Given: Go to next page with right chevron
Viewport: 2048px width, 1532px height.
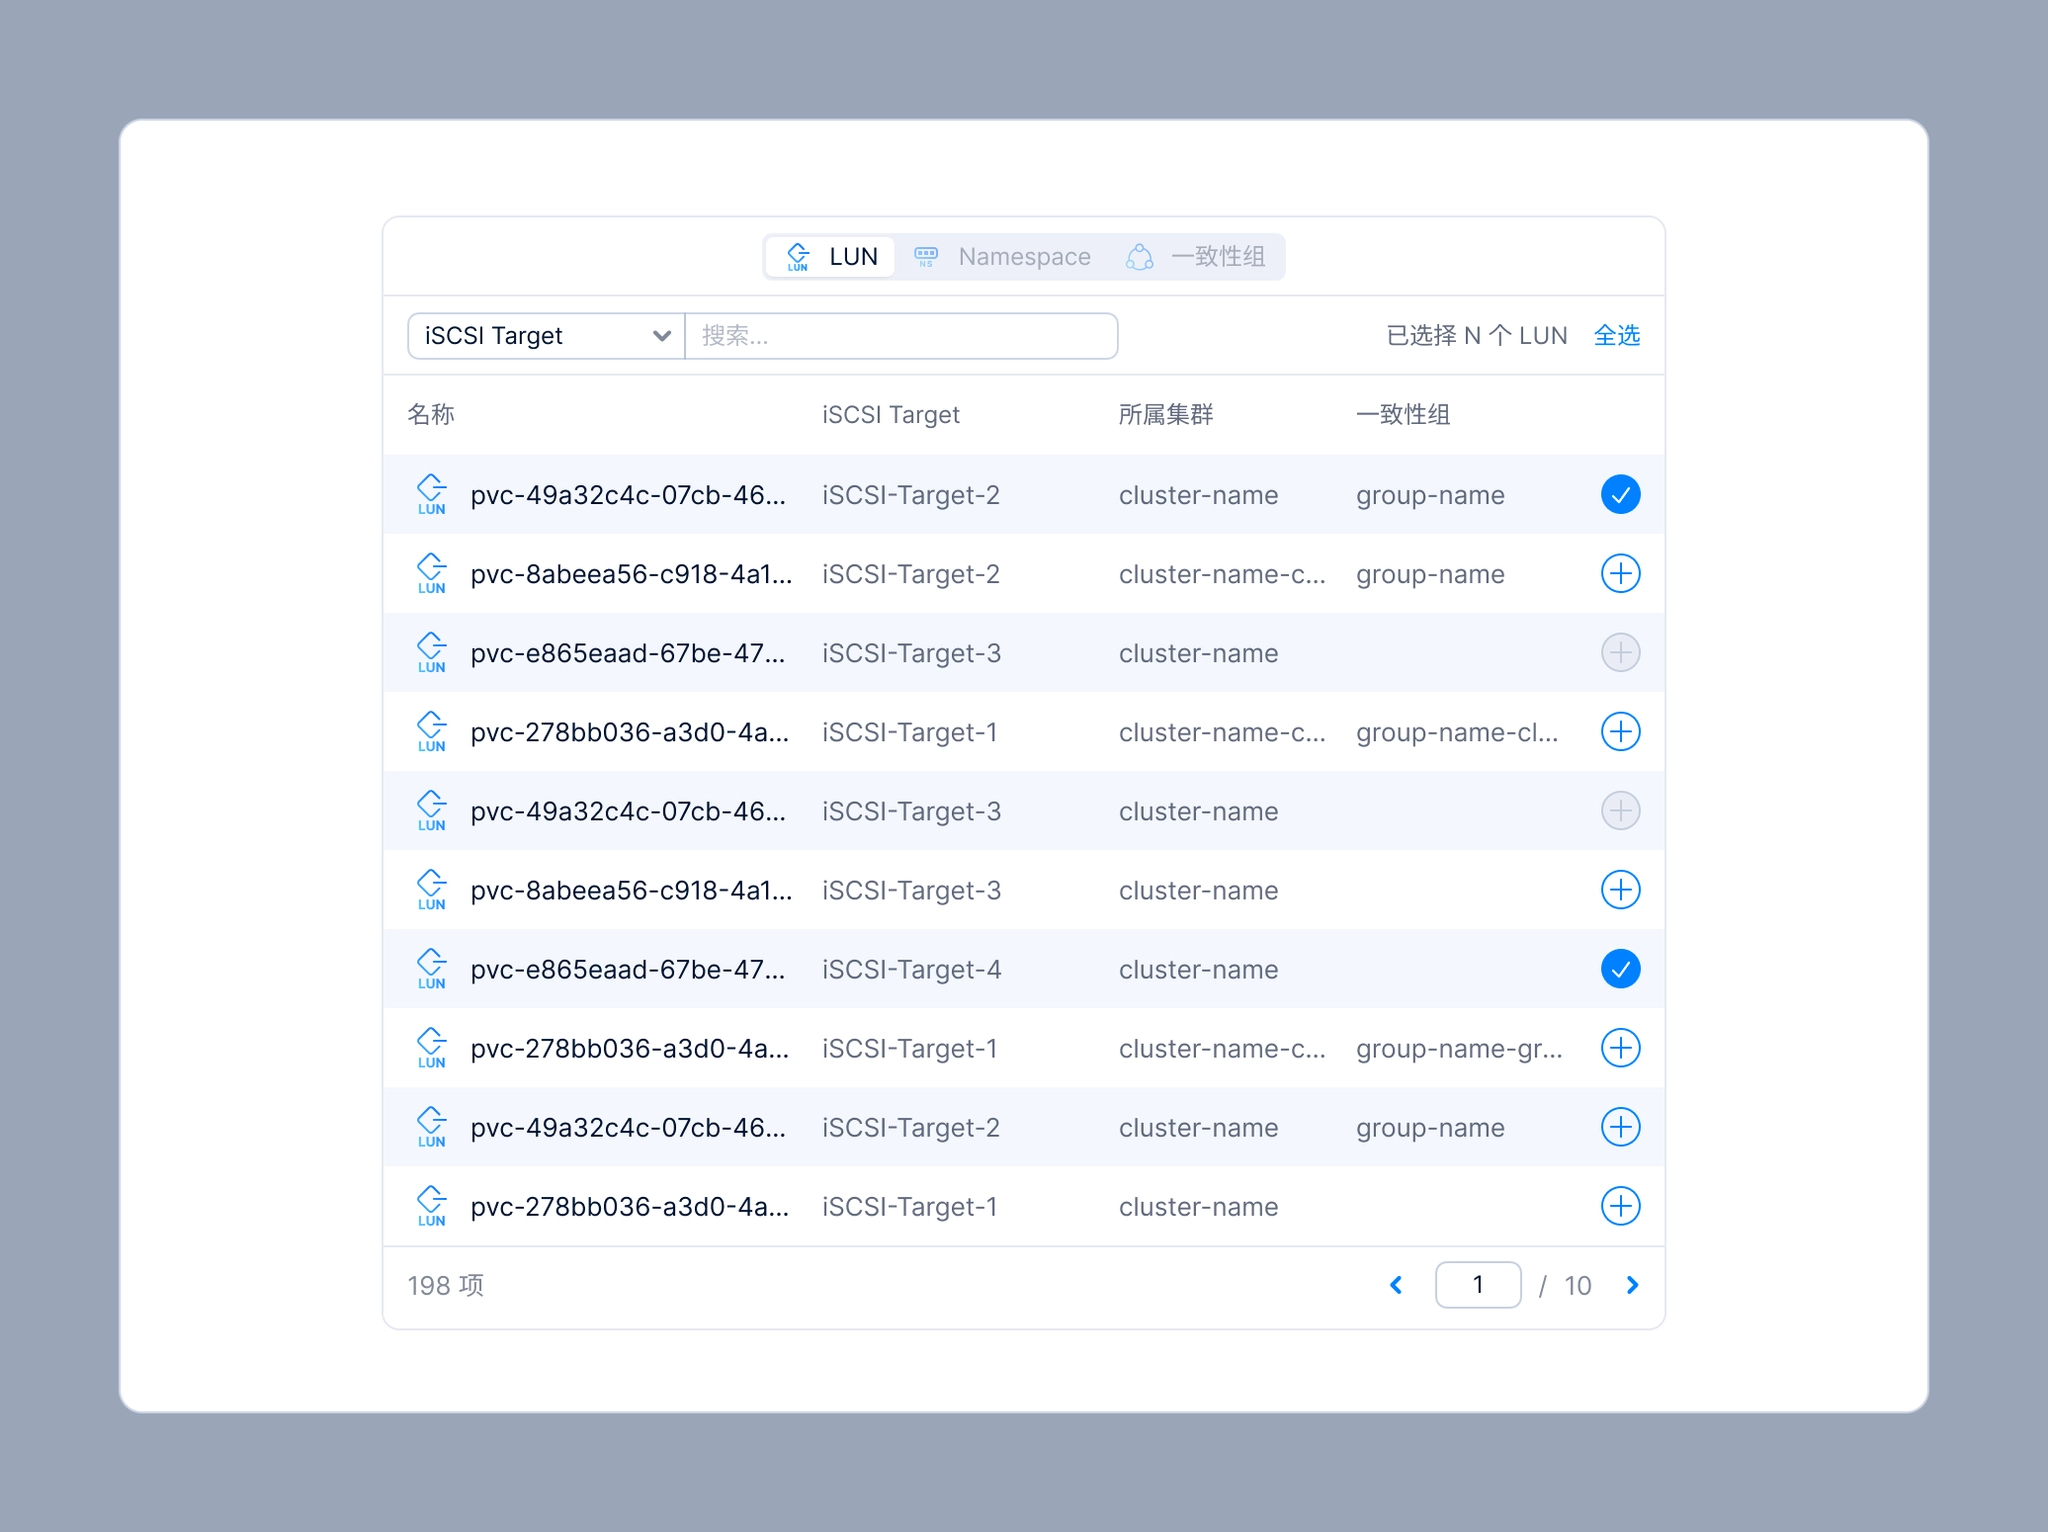Looking at the screenshot, I should click(1632, 1285).
